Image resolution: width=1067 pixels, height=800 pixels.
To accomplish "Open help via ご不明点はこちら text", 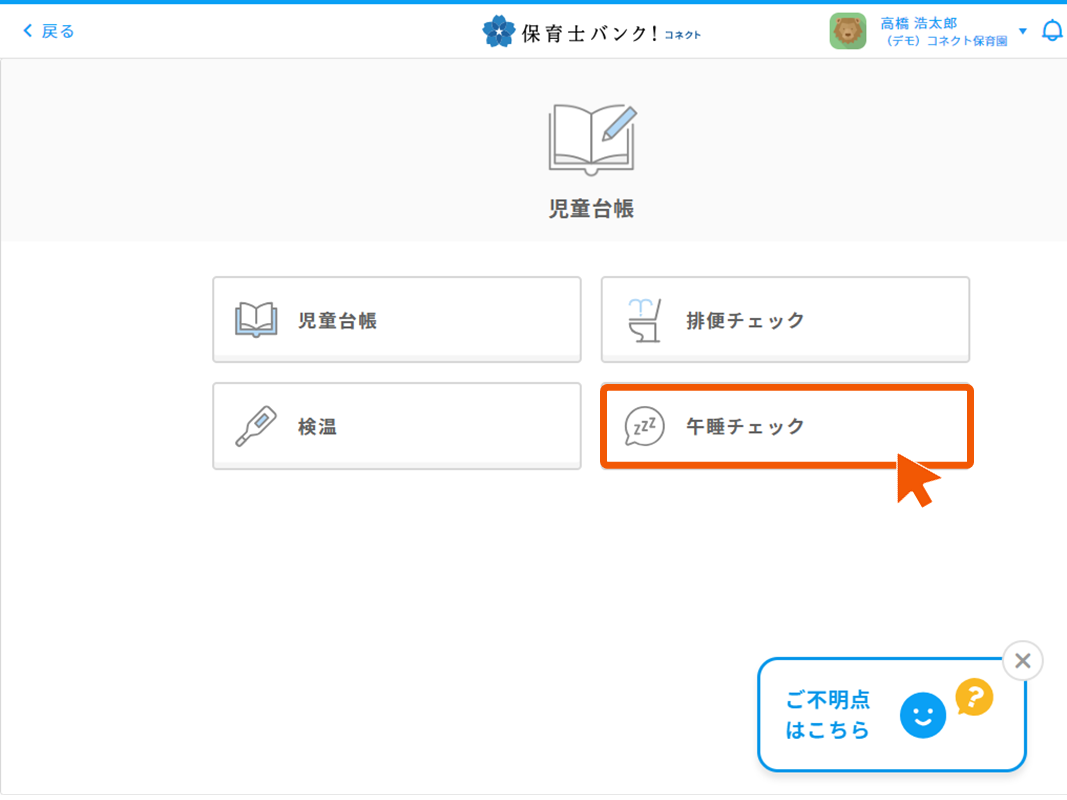I will click(x=828, y=715).
